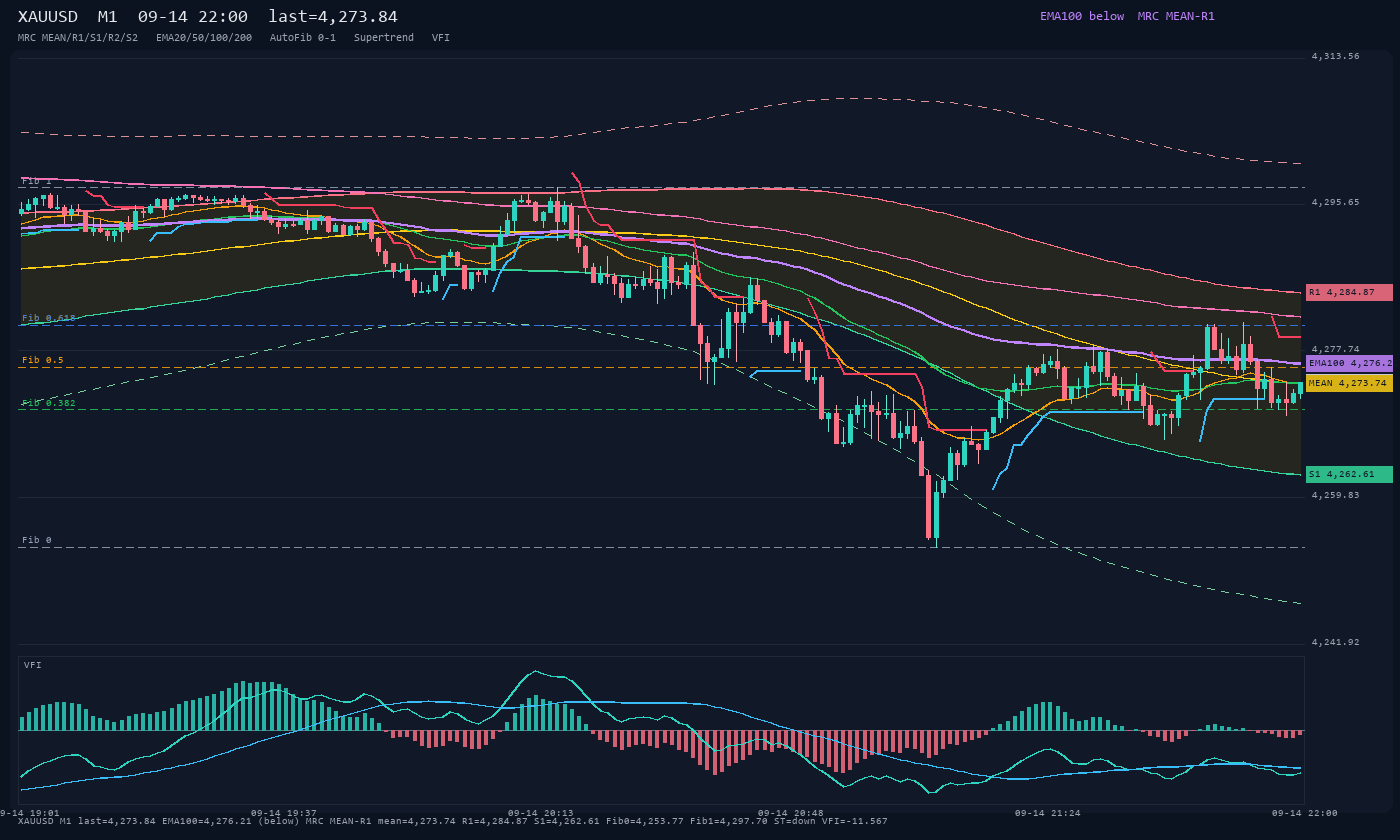
Task: Click the 09-14 22:00 timestamp in the title
Action: [193, 17]
